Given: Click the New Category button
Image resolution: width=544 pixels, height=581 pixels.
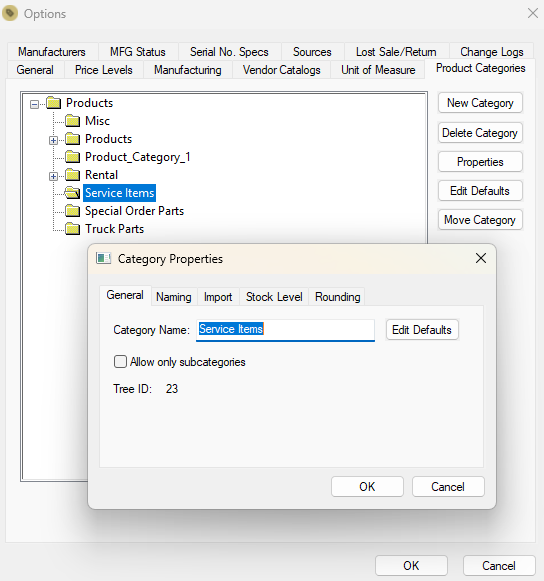Looking at the screenshot, I should pyautogui.click(x=480, y=103).
